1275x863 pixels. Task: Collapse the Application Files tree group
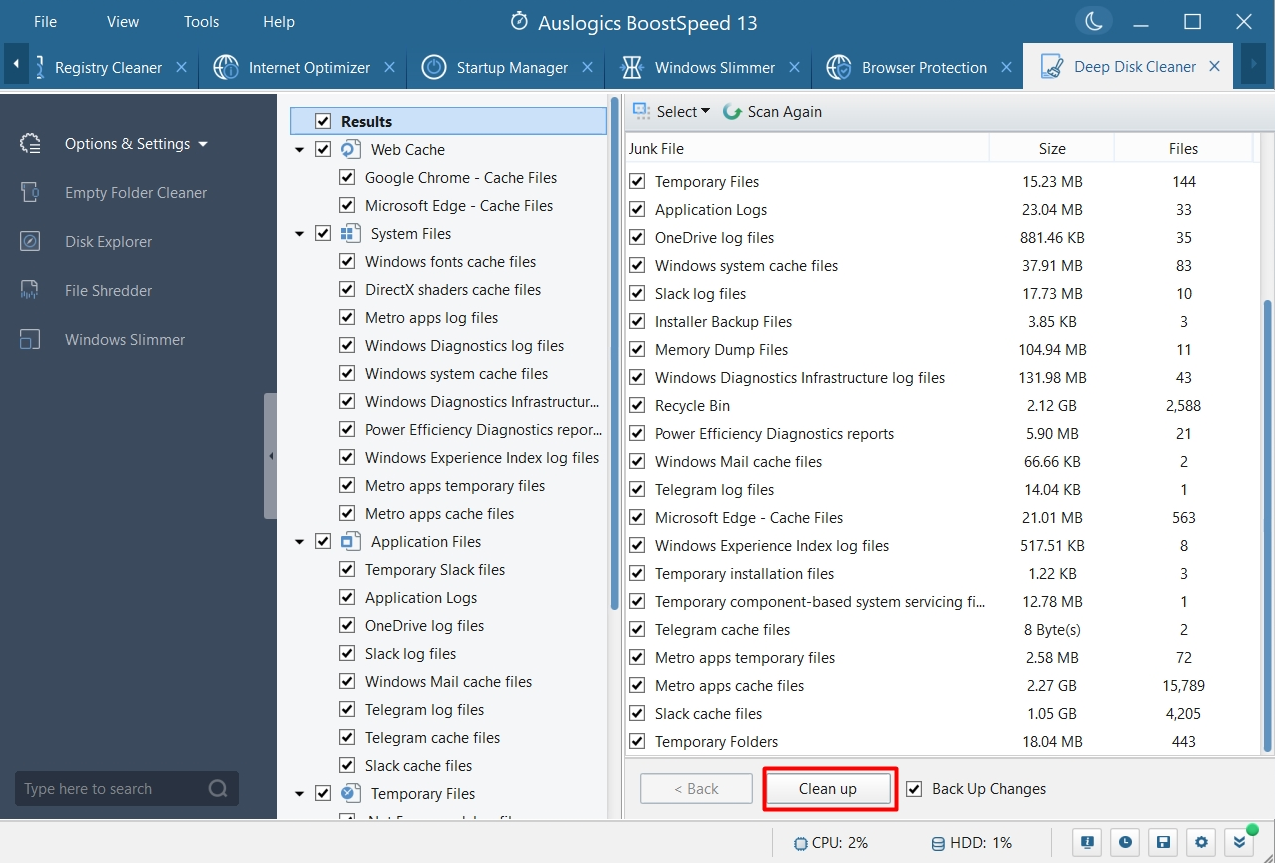299,542
